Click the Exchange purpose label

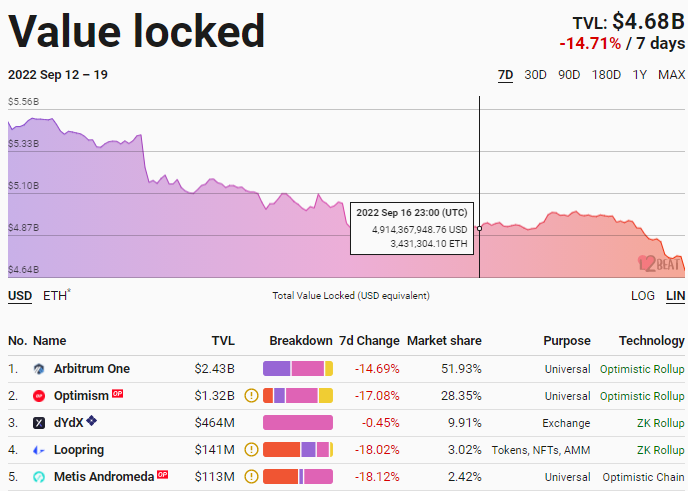point(566,423)
